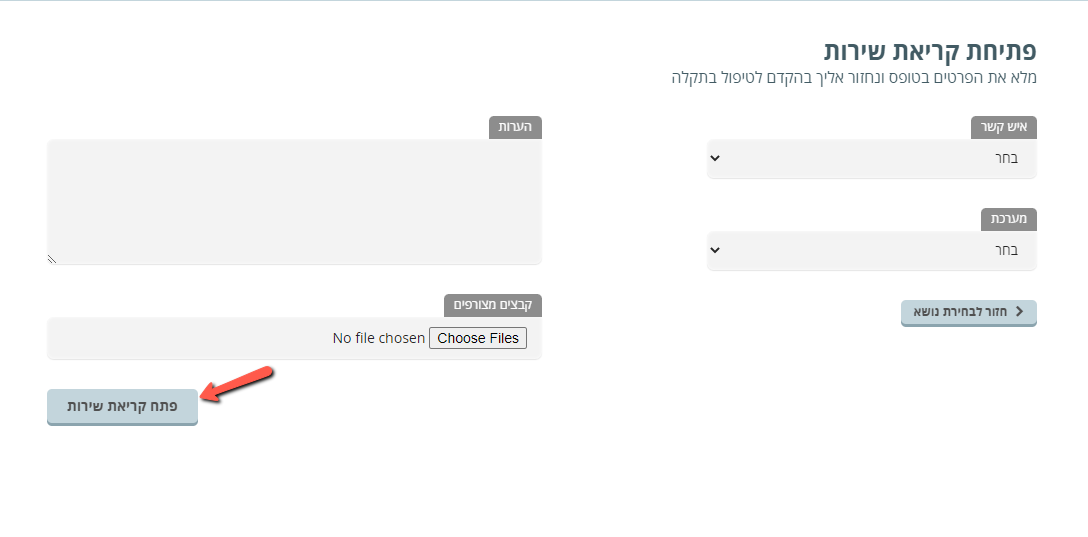This screenshot has width=1088, height=537.
Task: Go back via חזור לבחירת נושא button
Action: (969, 312)
